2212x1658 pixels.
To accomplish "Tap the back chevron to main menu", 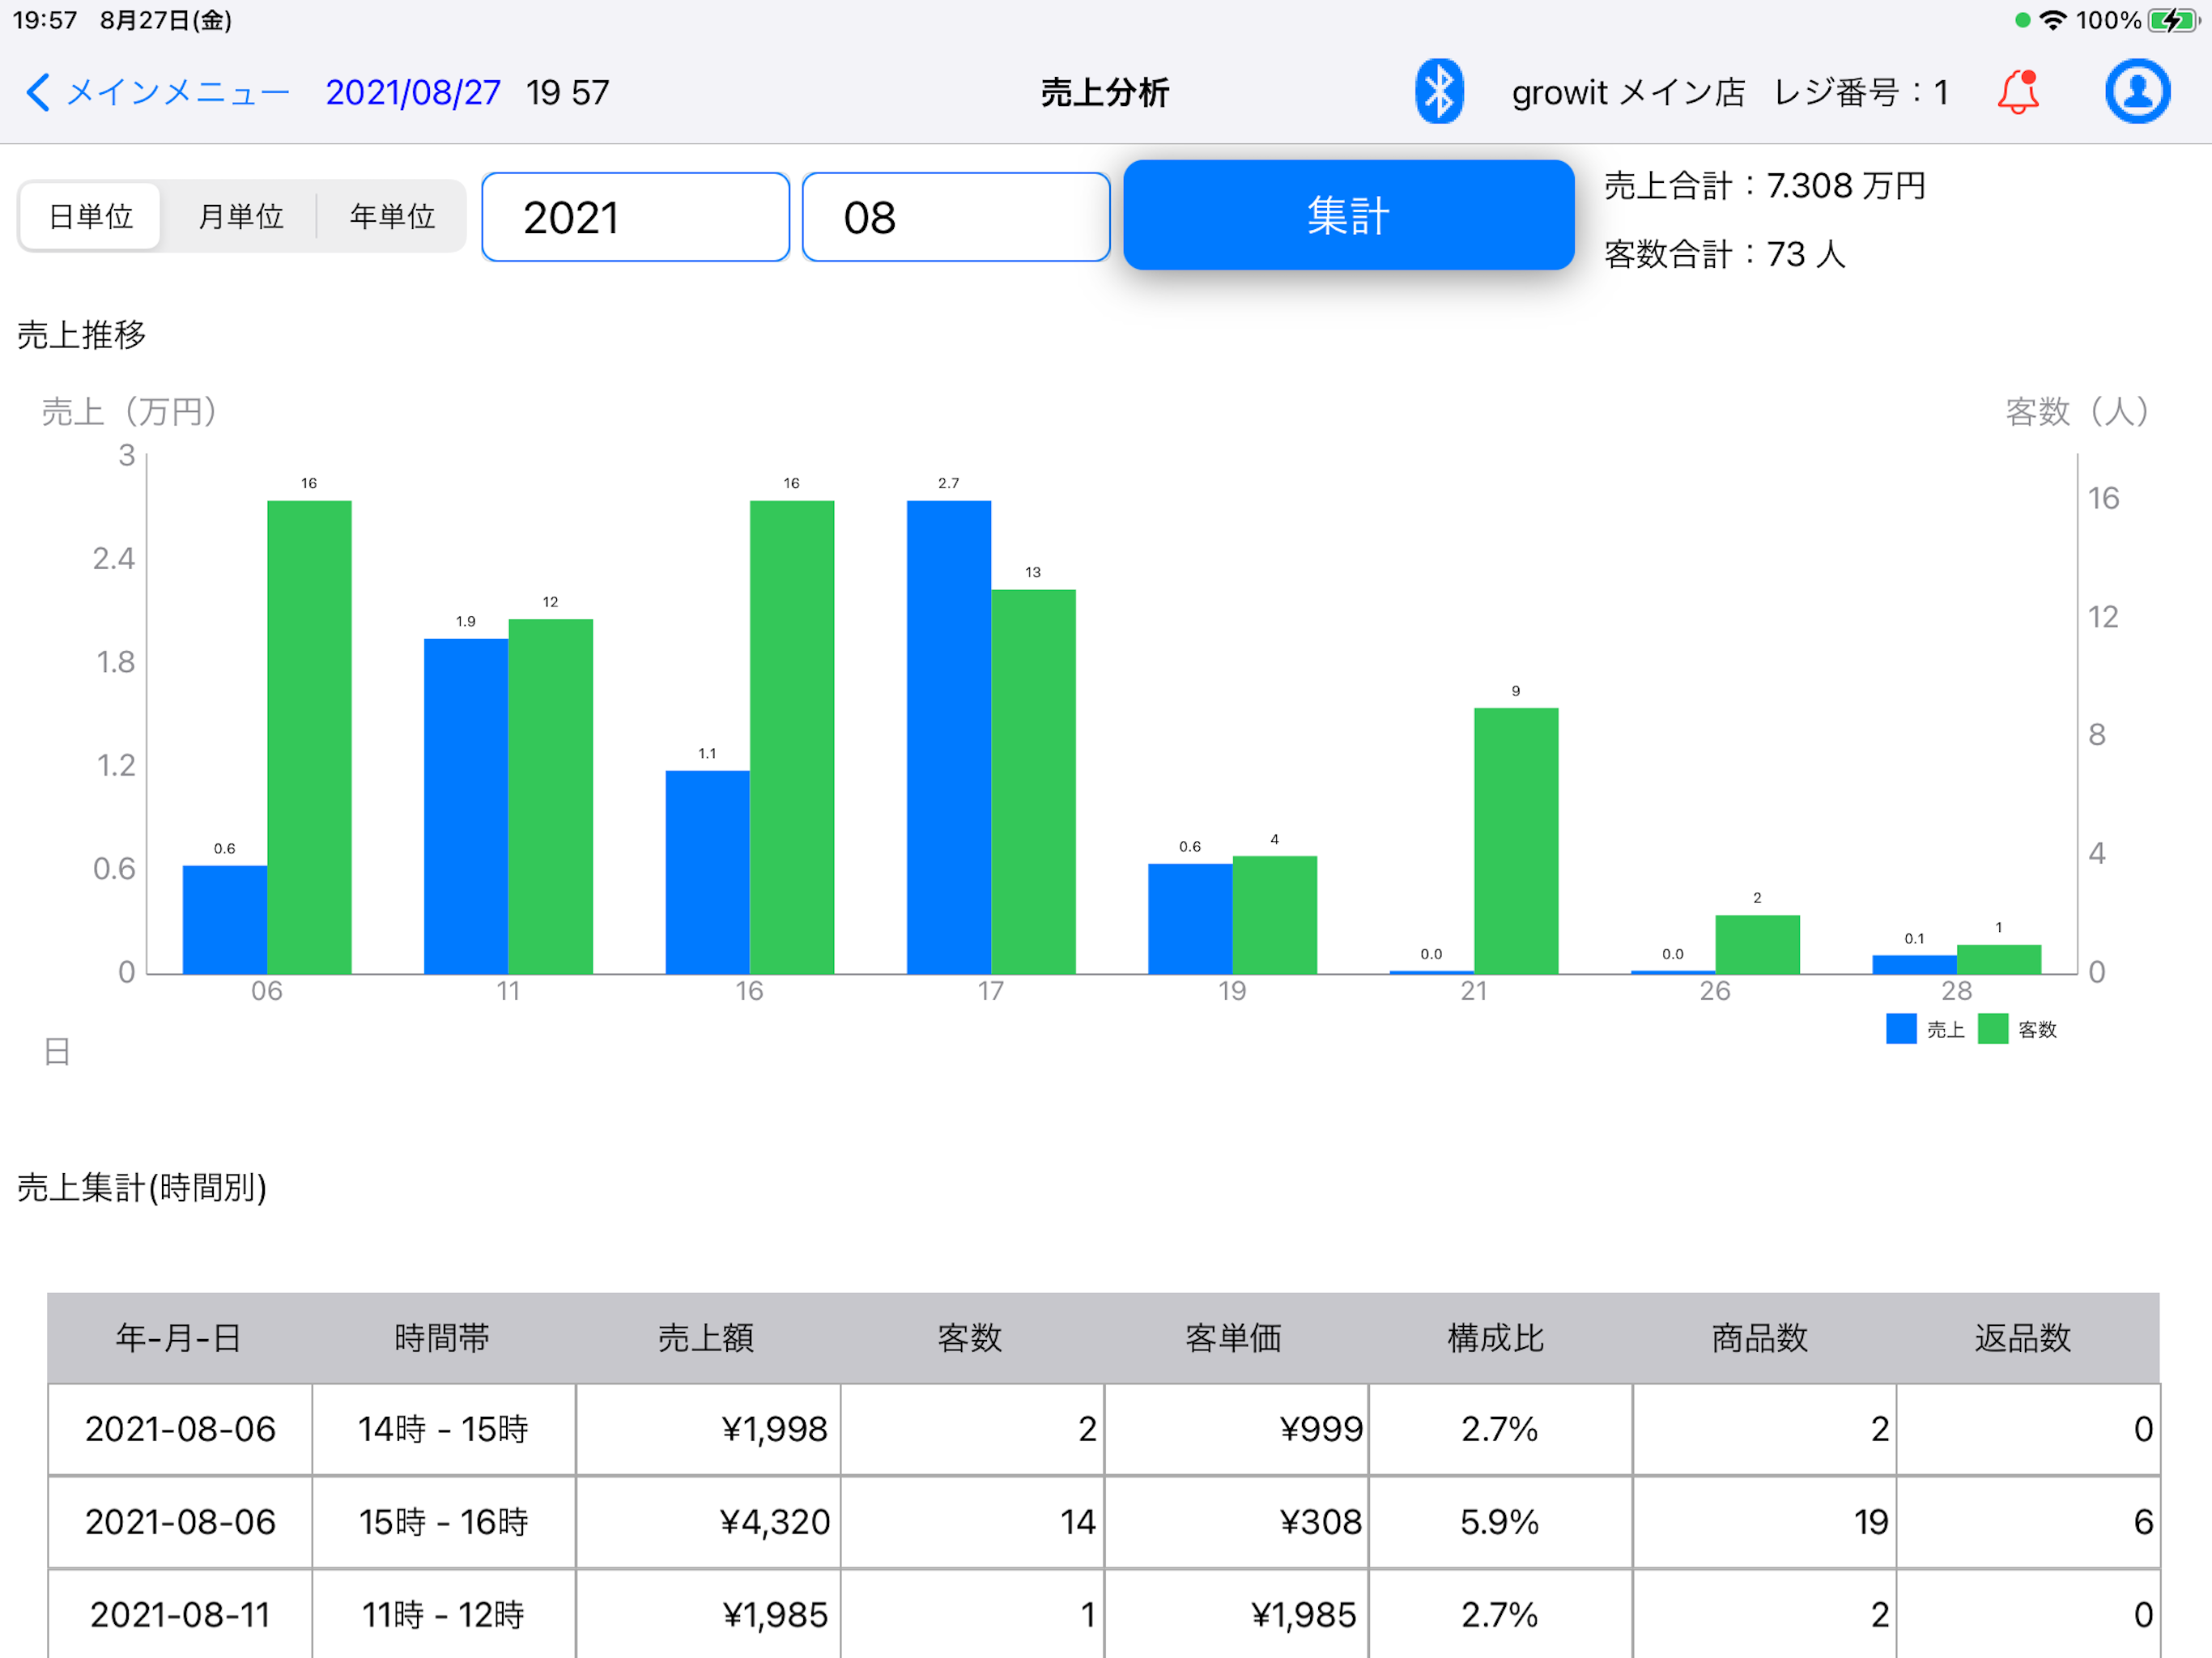I will 38,92.
